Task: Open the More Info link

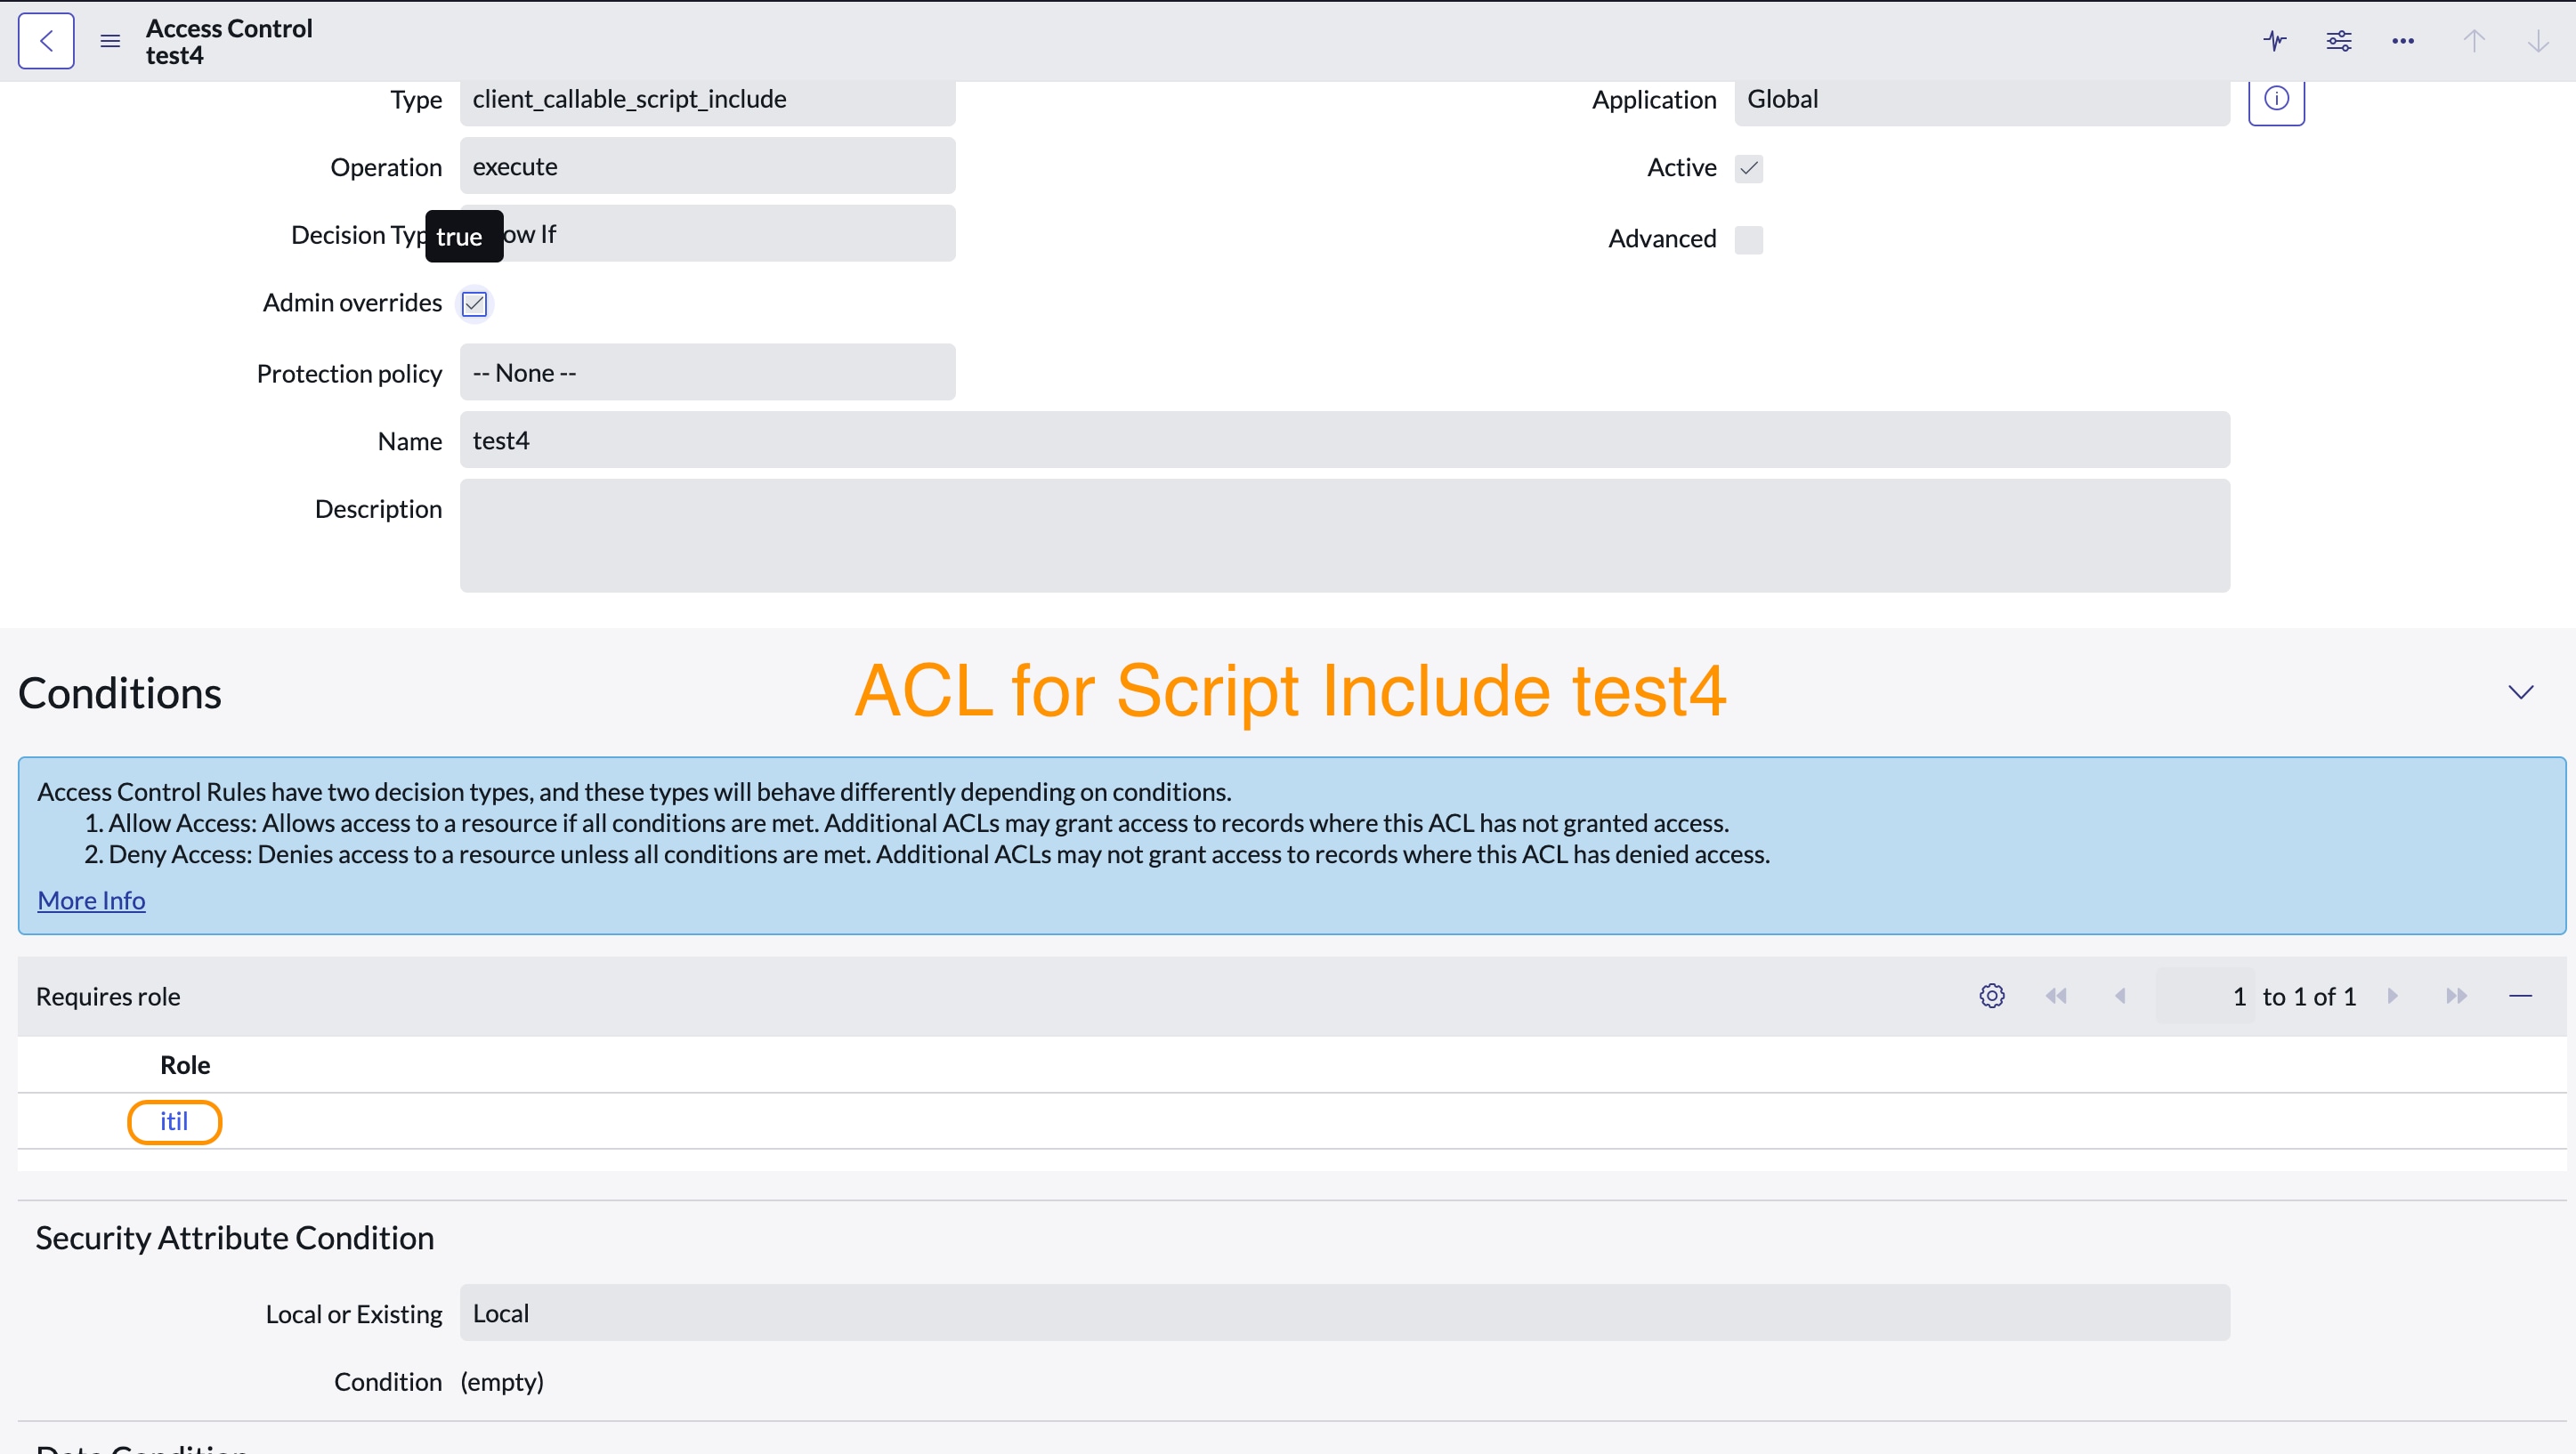Action: pyautogui.click(x=92, y=901)
